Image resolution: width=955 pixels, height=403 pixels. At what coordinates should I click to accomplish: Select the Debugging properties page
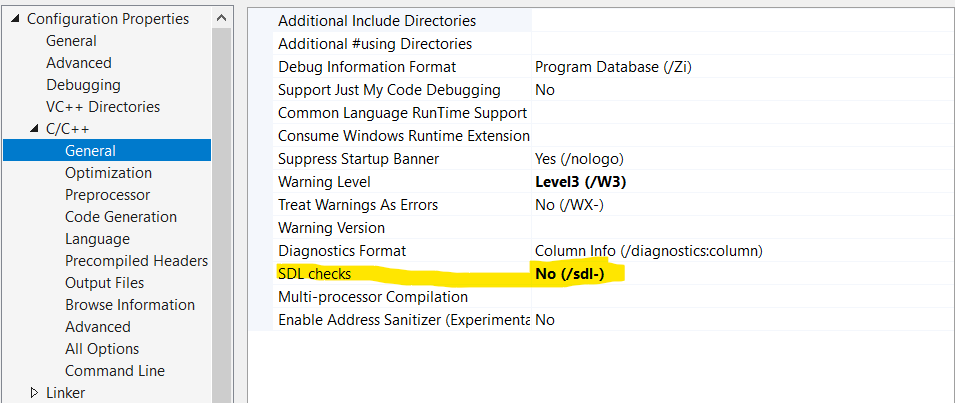point(83,85)
